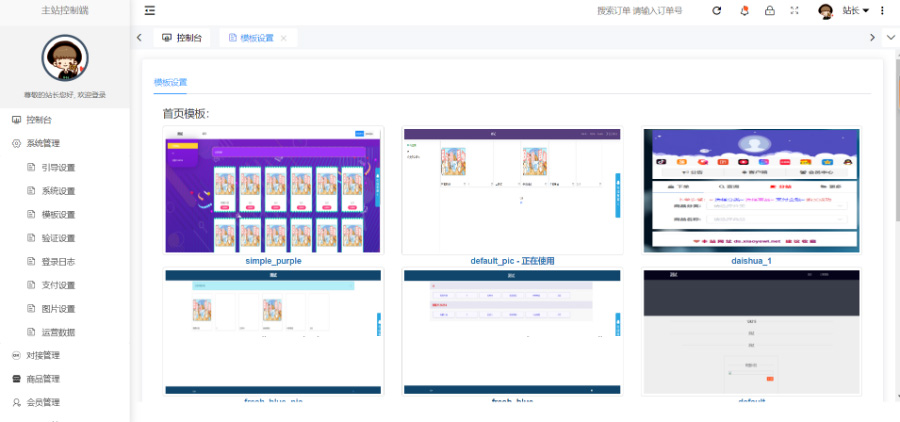
Task: Close the 模板设置 tab
Action: coord(284,38)
